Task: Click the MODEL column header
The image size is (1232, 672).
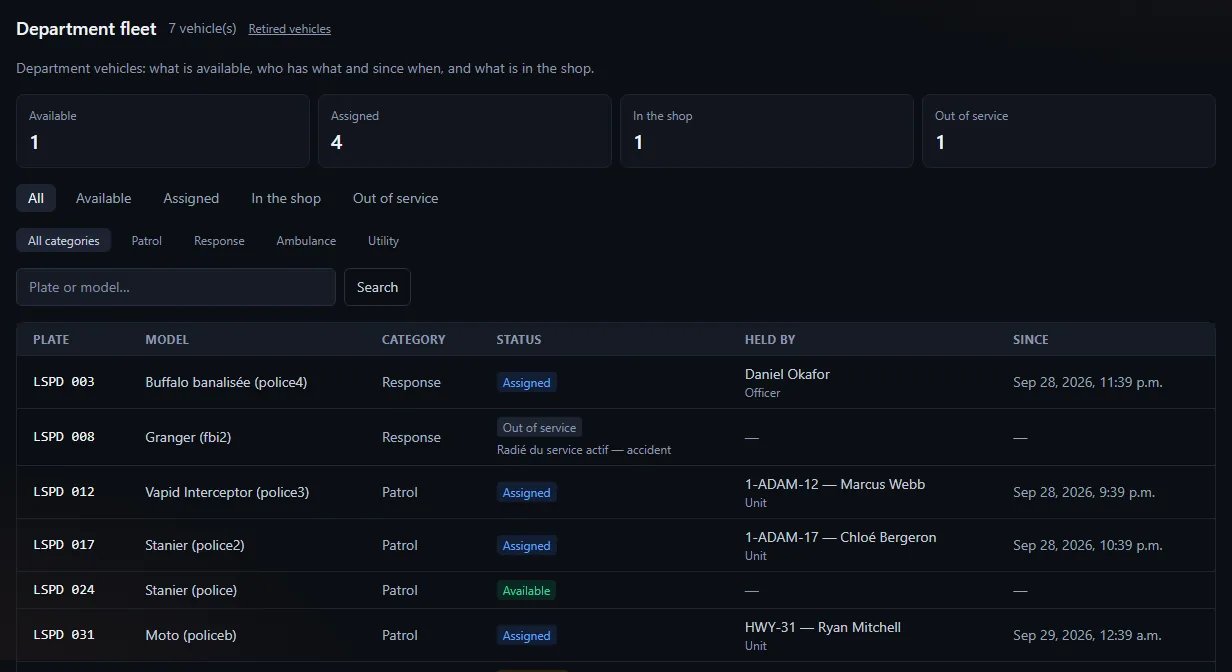Action: pos(167,340)
